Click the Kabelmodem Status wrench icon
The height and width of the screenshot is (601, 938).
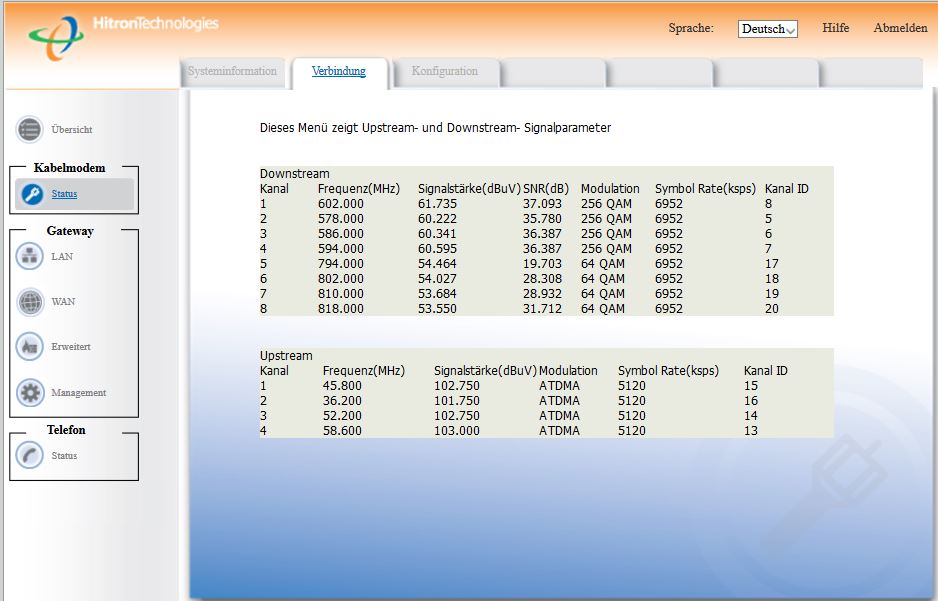(x=31, y=194)
